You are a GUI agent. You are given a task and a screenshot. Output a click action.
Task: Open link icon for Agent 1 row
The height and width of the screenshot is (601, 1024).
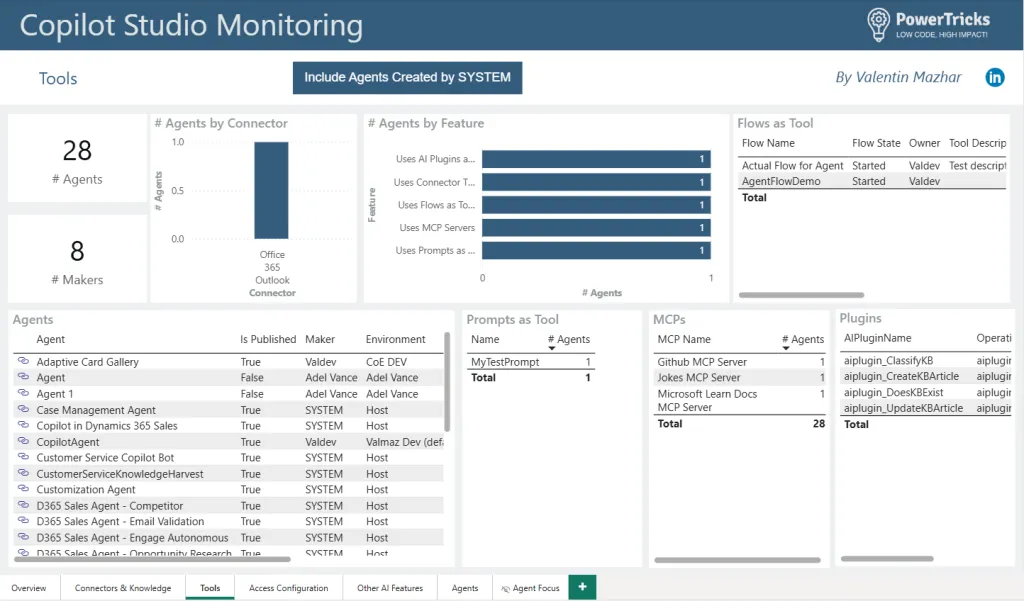[24, 393]
